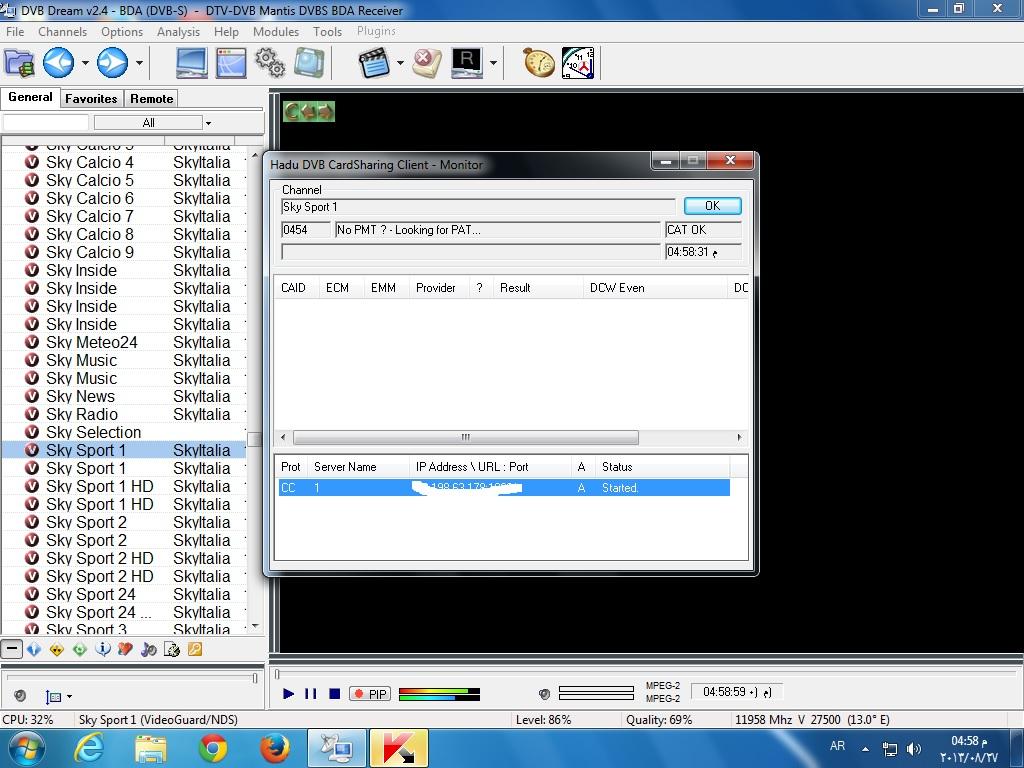The height and width of the screenshot is (768, 1024).
Task: Click the DCW Even column header
Action: click(x=655, y=287)
